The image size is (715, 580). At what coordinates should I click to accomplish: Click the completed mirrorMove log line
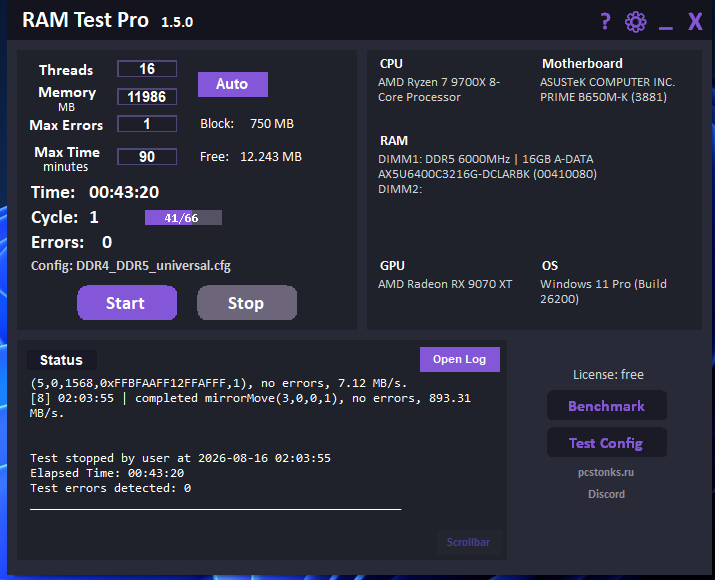(x=250, y=405)
